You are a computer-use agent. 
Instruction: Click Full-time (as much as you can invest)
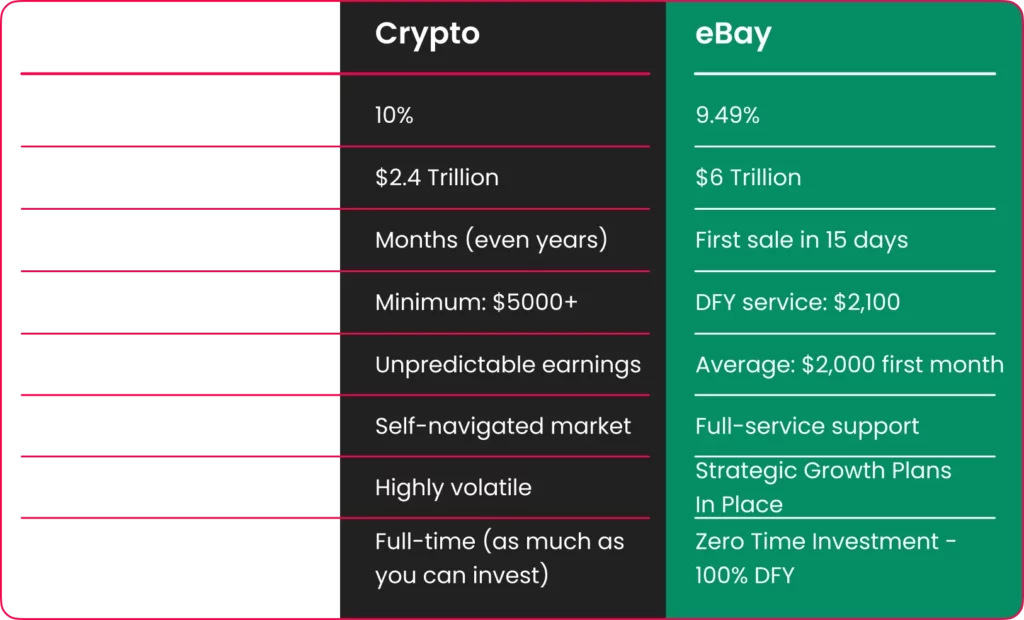500,559
